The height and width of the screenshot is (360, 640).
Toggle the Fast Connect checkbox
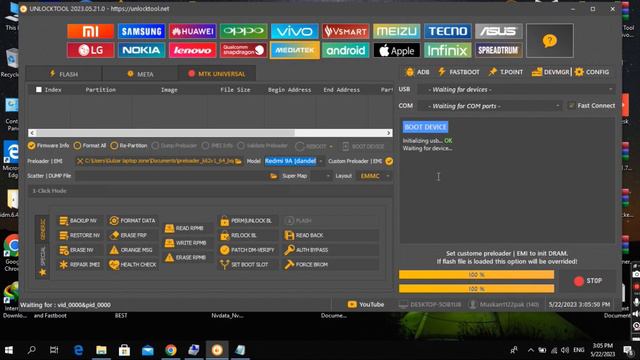571,106
